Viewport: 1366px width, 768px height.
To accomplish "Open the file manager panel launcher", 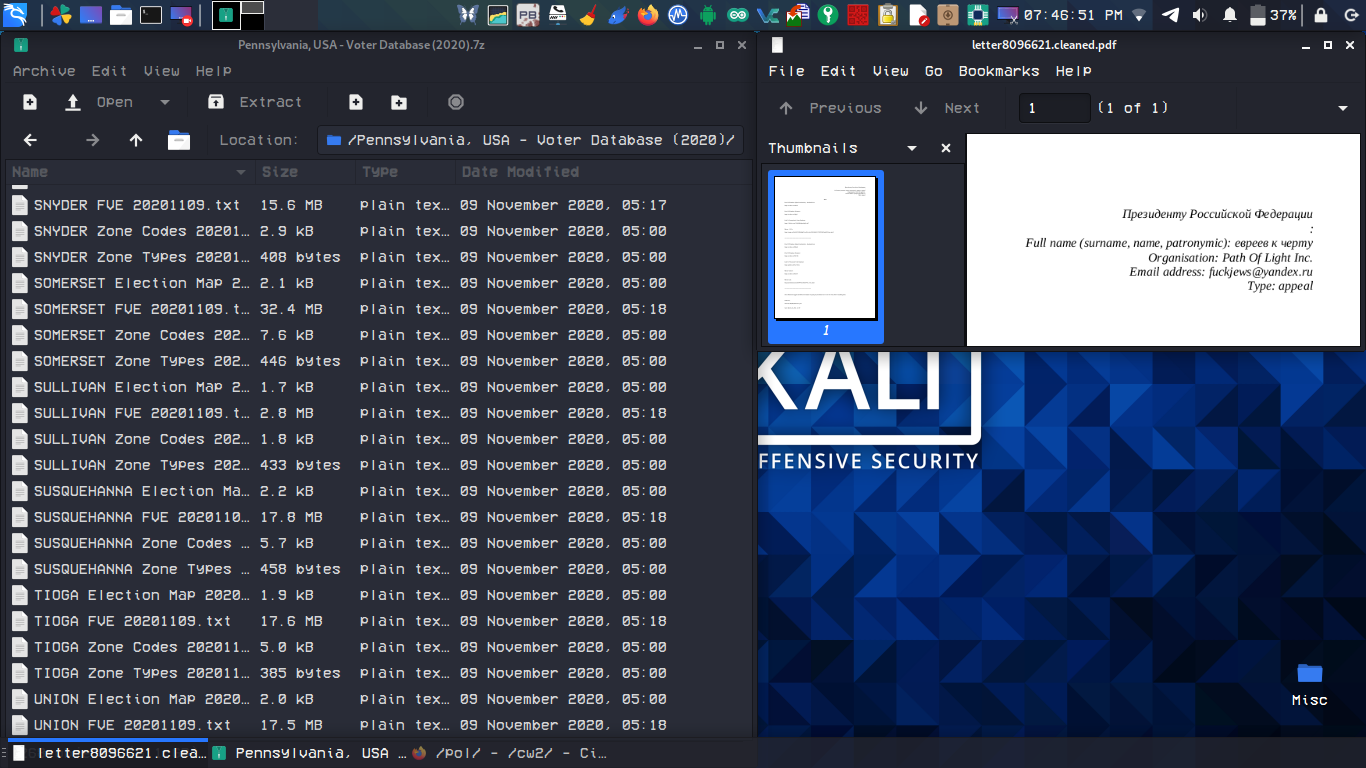I will 121,15.
